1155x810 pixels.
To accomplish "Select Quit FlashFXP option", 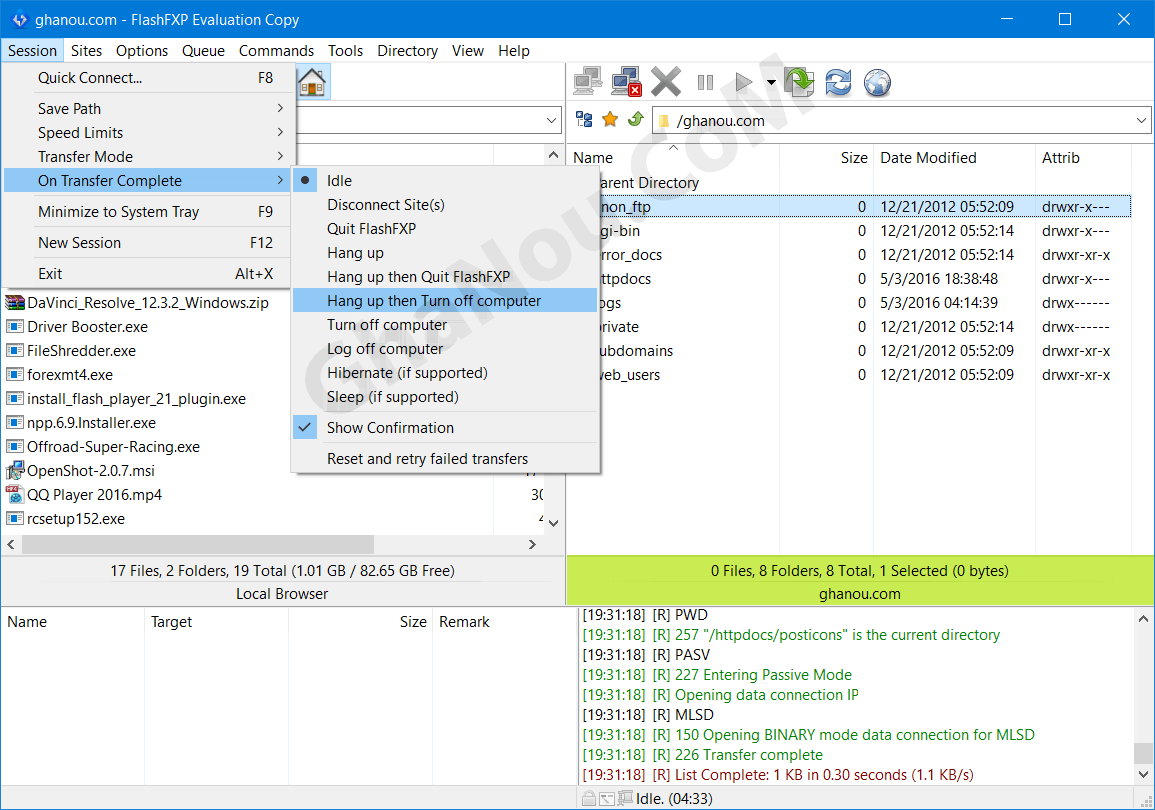I will pyautogui.click(x=445, y=229).
